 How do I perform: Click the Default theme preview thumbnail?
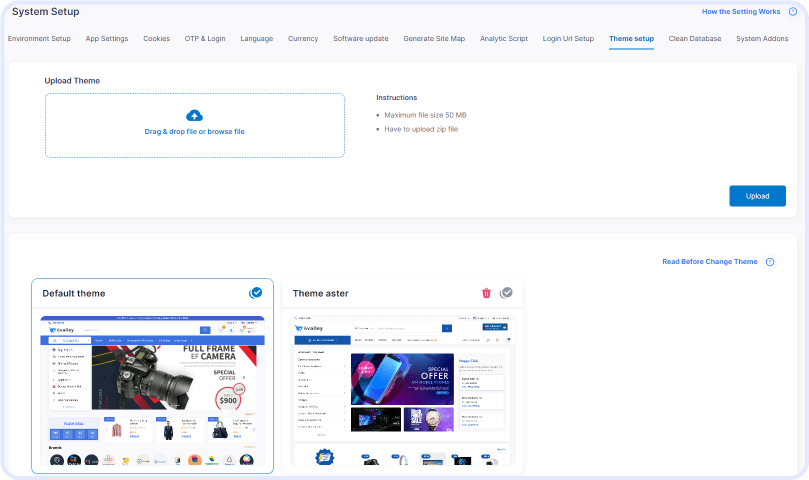153,390
